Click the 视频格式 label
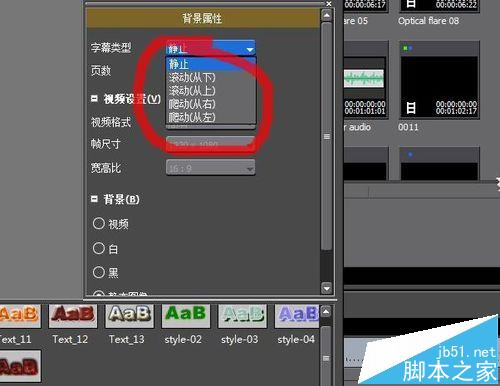500x386 pixels. click(111, 122)
